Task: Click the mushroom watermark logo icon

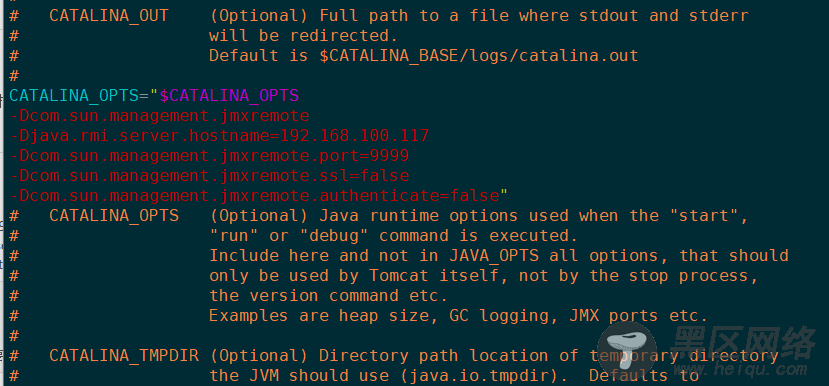Action: tap(628, 352)
